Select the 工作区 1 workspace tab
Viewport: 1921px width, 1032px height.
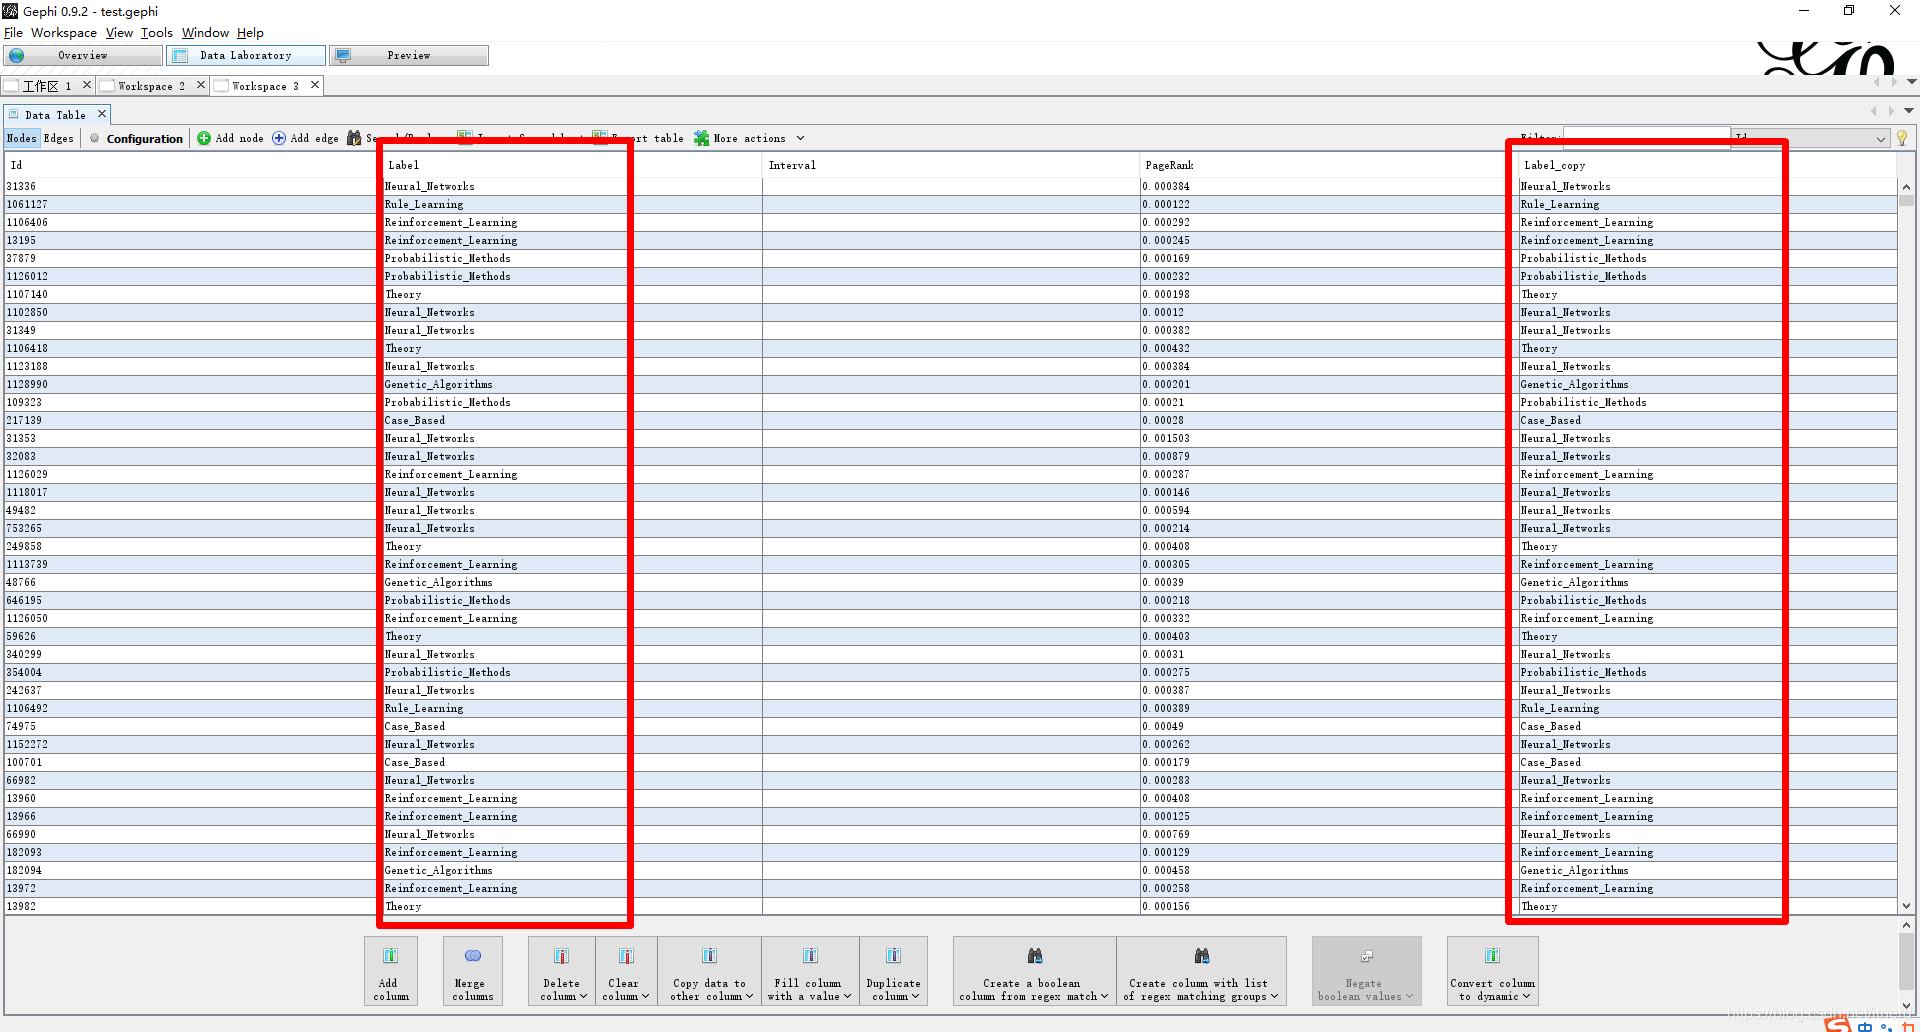click(47, 86)
